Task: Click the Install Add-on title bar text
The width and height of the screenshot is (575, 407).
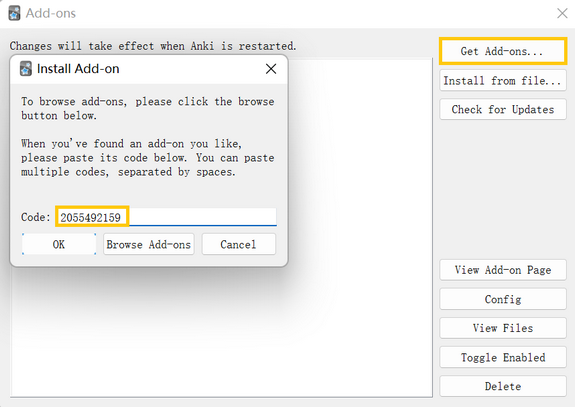Action: point(78,69)
